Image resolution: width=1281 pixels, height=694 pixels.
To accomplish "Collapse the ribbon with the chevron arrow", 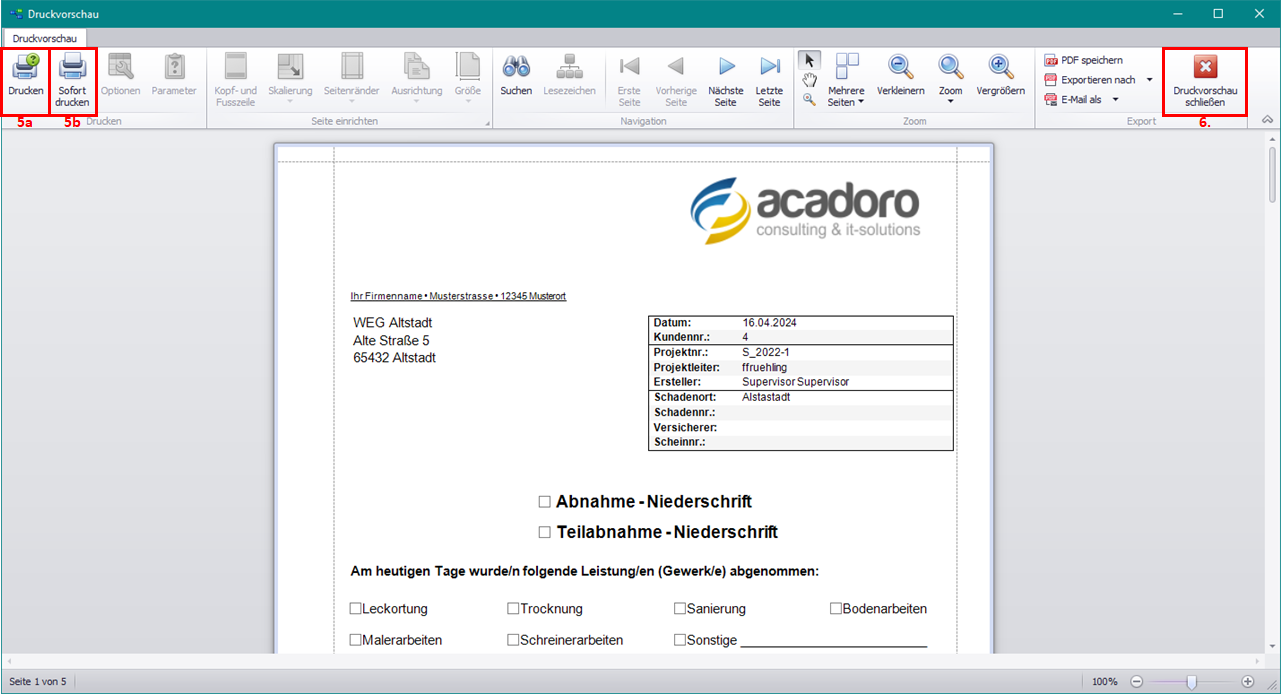I will [x=1267, y=120].
